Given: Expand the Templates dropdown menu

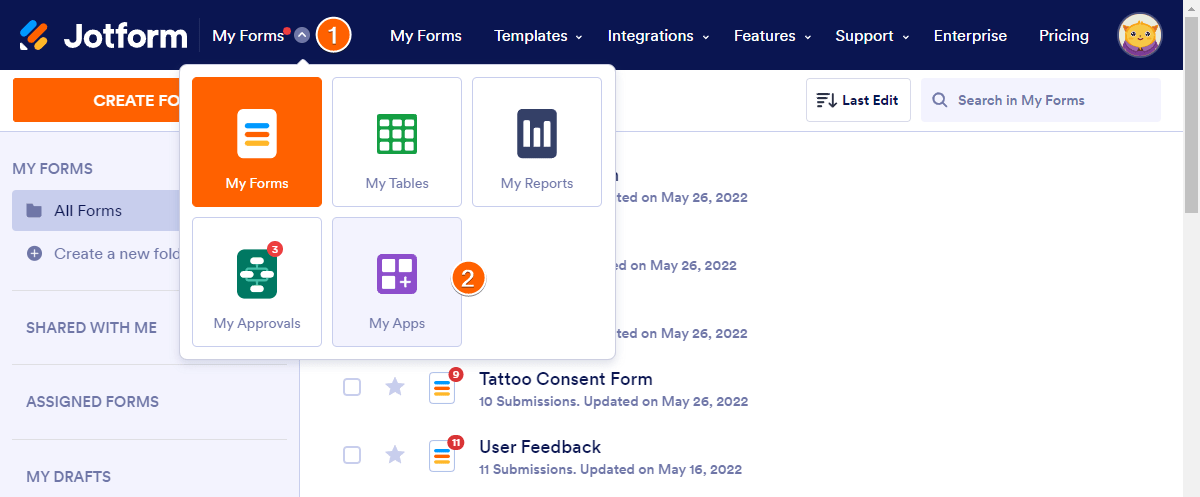Looking at the screenshot, I should pos(538,36).
